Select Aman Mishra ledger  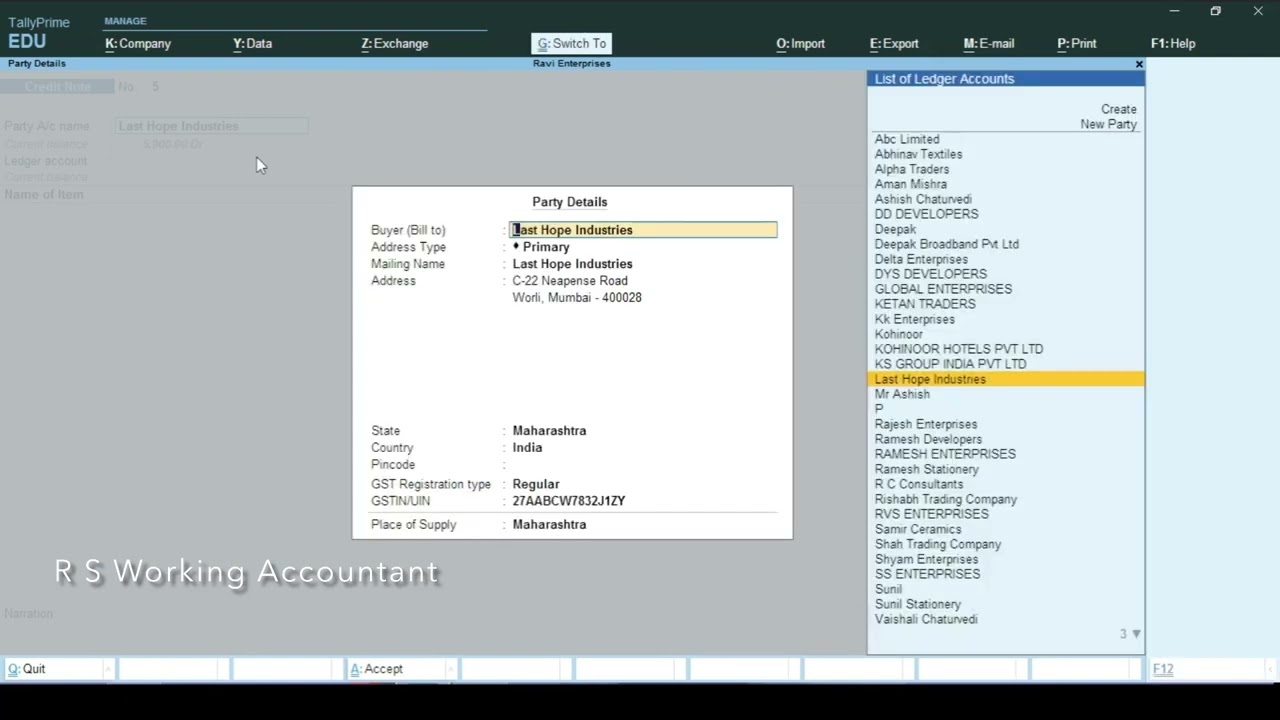910,184
